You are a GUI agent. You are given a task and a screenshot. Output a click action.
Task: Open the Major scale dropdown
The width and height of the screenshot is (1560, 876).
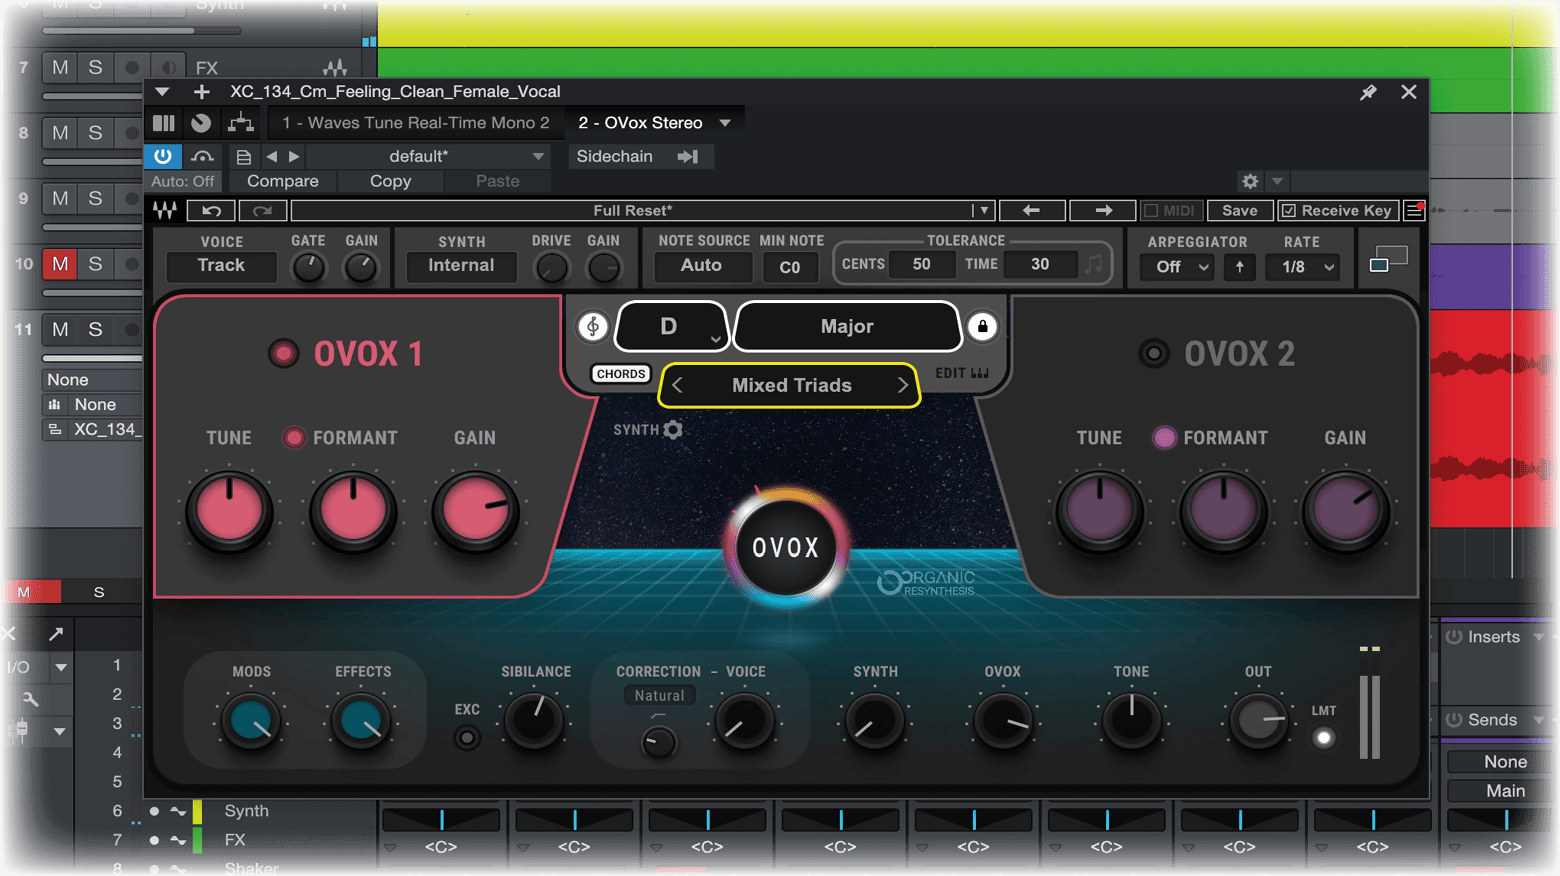847,326
